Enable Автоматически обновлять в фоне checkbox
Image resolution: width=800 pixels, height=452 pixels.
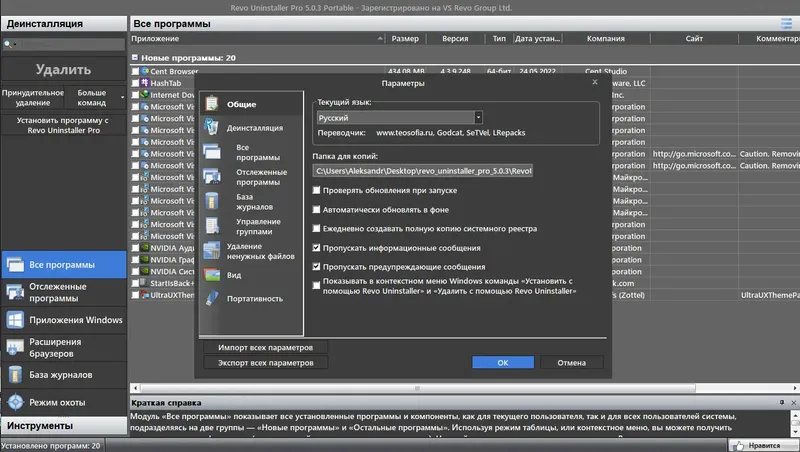point(316,210)
